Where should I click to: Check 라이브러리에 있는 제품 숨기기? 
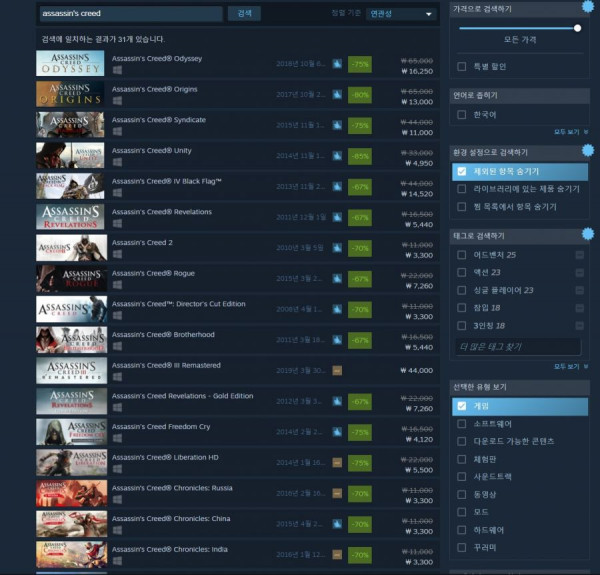point(462,189)
